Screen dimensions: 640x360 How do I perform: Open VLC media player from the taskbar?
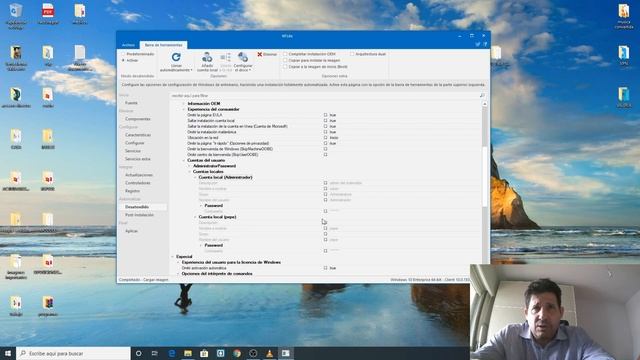point(269,353)
